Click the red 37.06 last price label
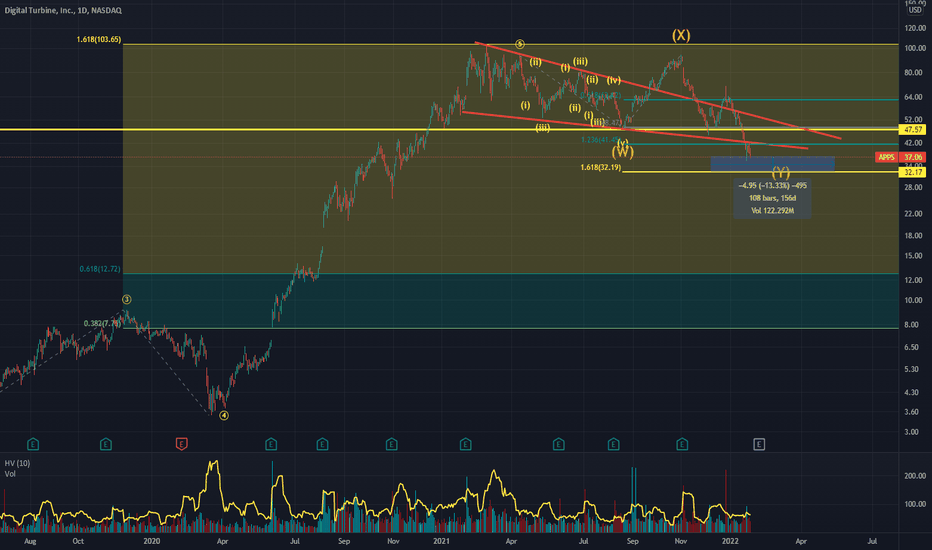The height and width of the screenshot is (550, 932). point(913,157)
